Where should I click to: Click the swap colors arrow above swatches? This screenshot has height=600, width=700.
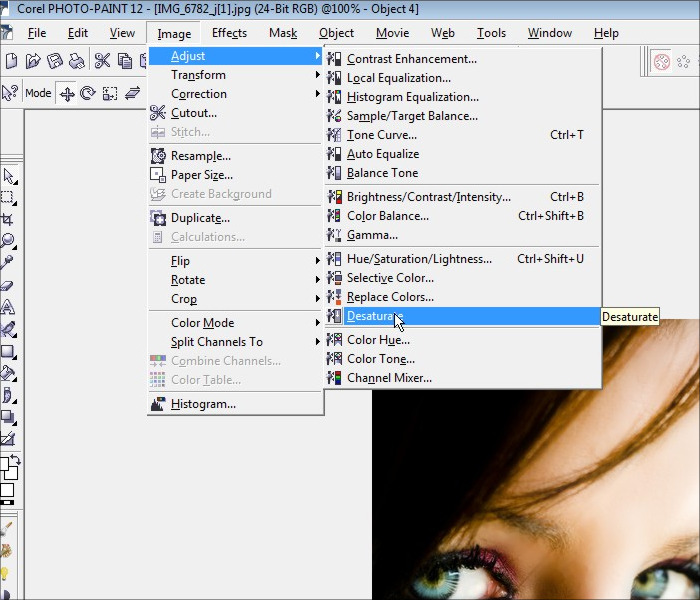[x=18, y=462]
